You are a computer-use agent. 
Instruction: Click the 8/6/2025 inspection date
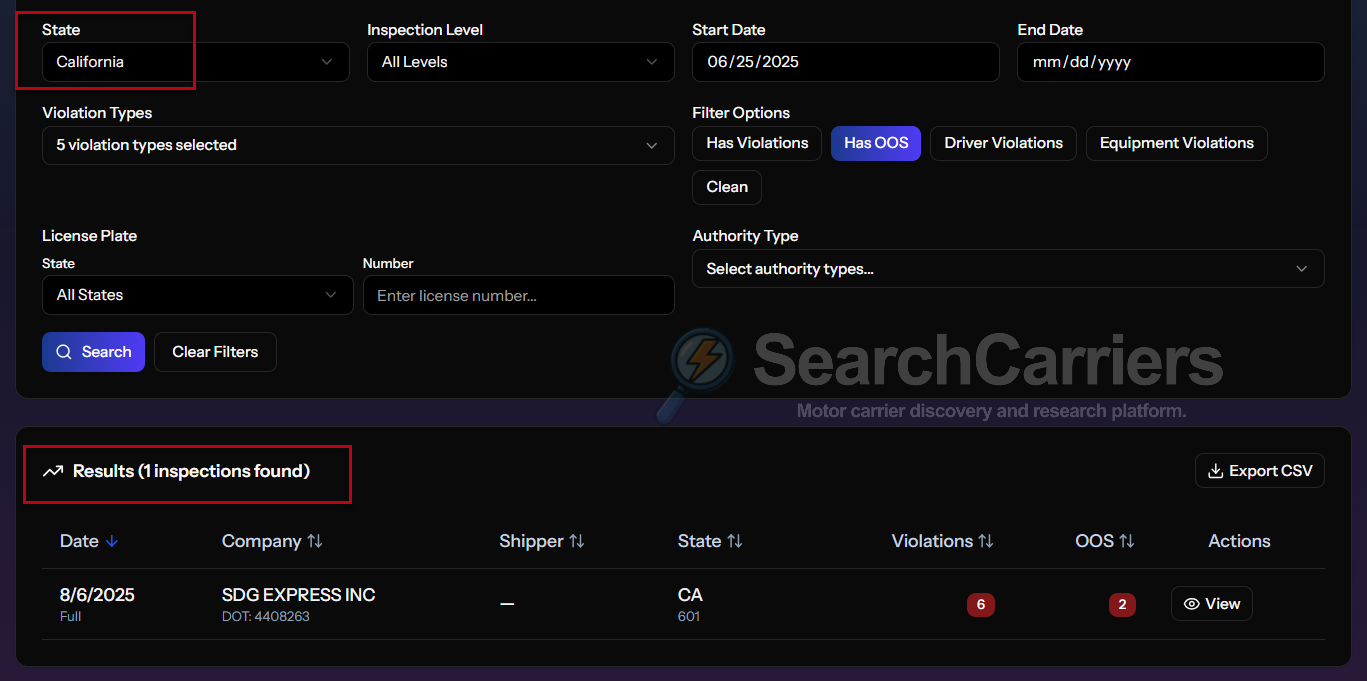[x=97, y=595]
